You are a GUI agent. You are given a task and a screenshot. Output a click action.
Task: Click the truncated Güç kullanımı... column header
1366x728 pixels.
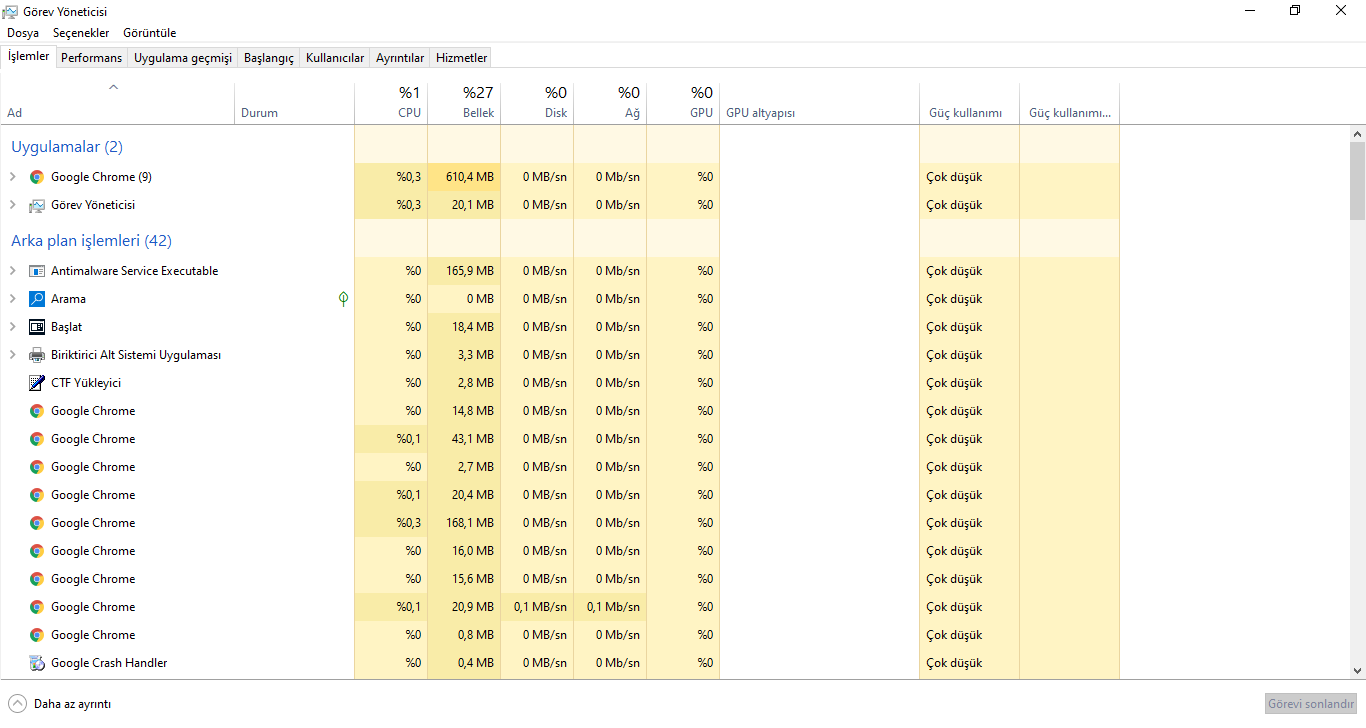pyautogui.click(x=1070, y=103)
